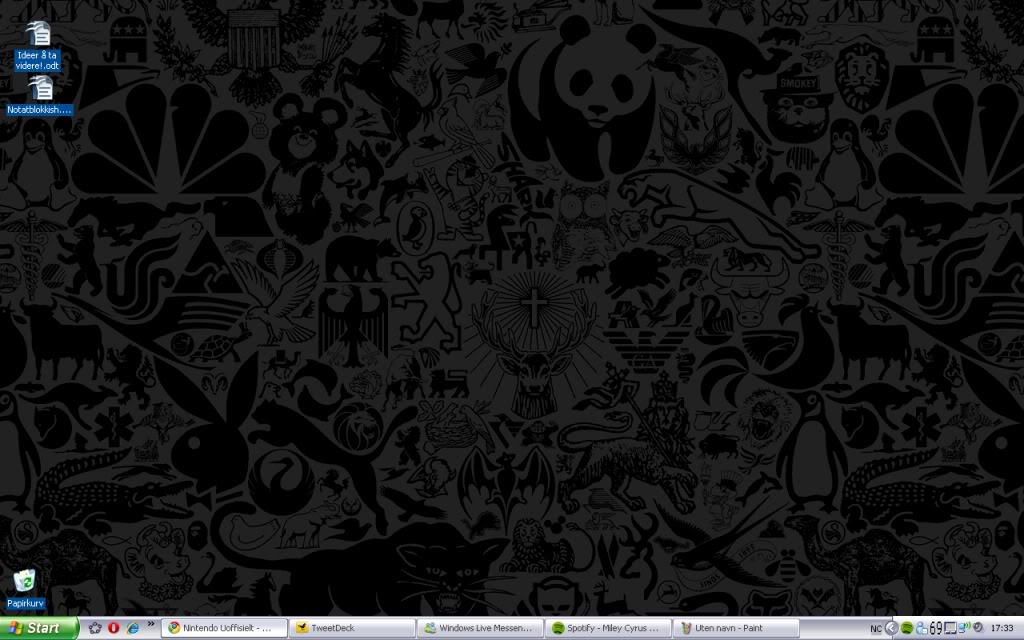
Task: Click the NC language bar indicator
Action: (x=876, y=629)
